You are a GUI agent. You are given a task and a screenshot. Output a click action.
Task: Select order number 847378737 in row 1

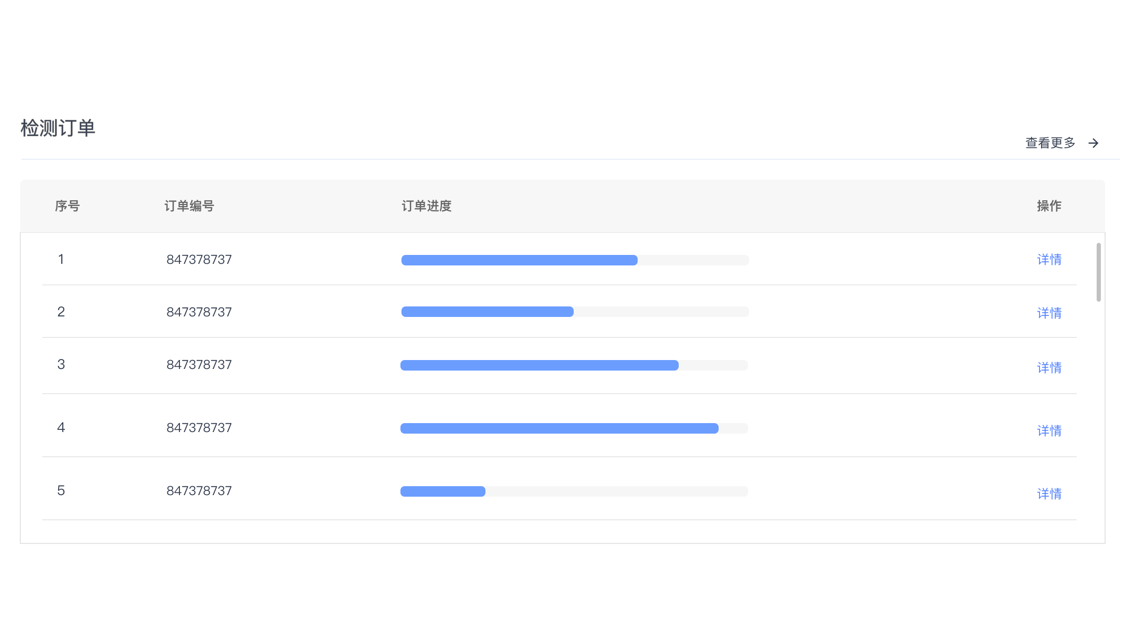[x=199, y=260]
